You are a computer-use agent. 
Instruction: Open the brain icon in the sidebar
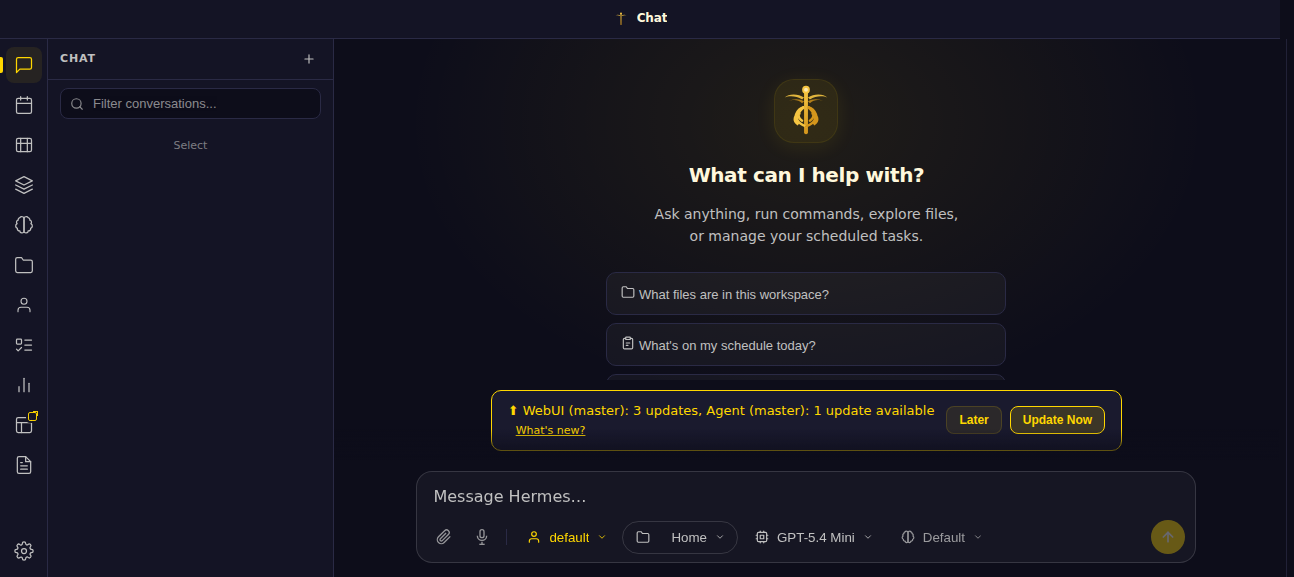tap(24, 225)
